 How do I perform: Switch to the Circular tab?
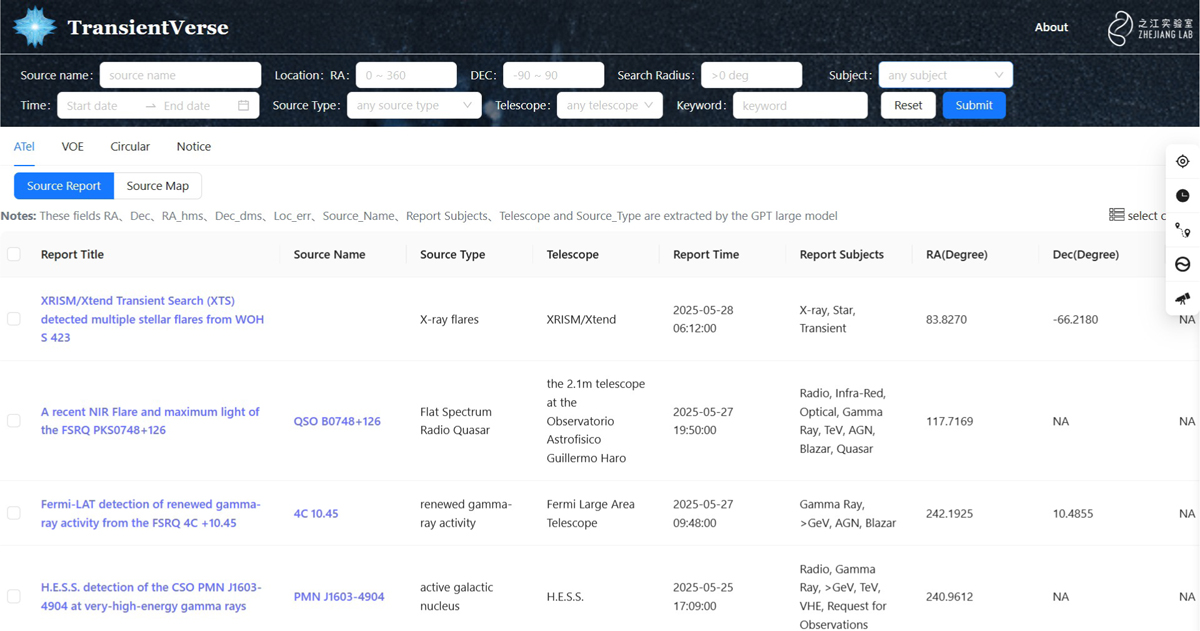[130, 146]
